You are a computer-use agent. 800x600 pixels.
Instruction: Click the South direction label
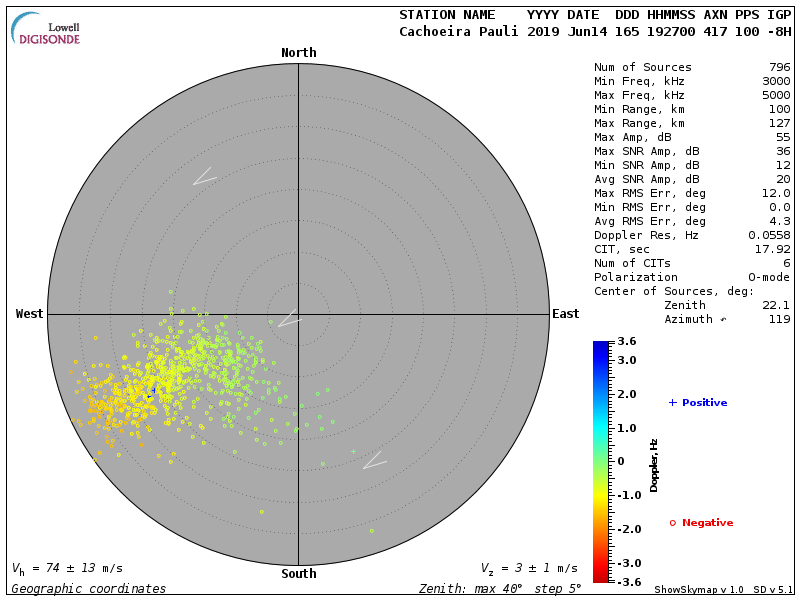pos(298,574)
